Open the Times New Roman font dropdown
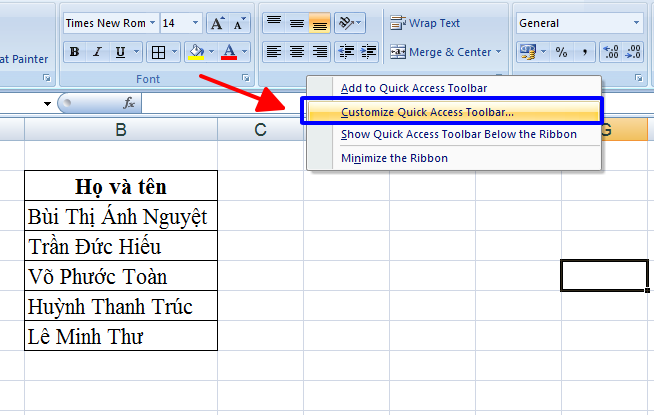 [x=153, y=23]
